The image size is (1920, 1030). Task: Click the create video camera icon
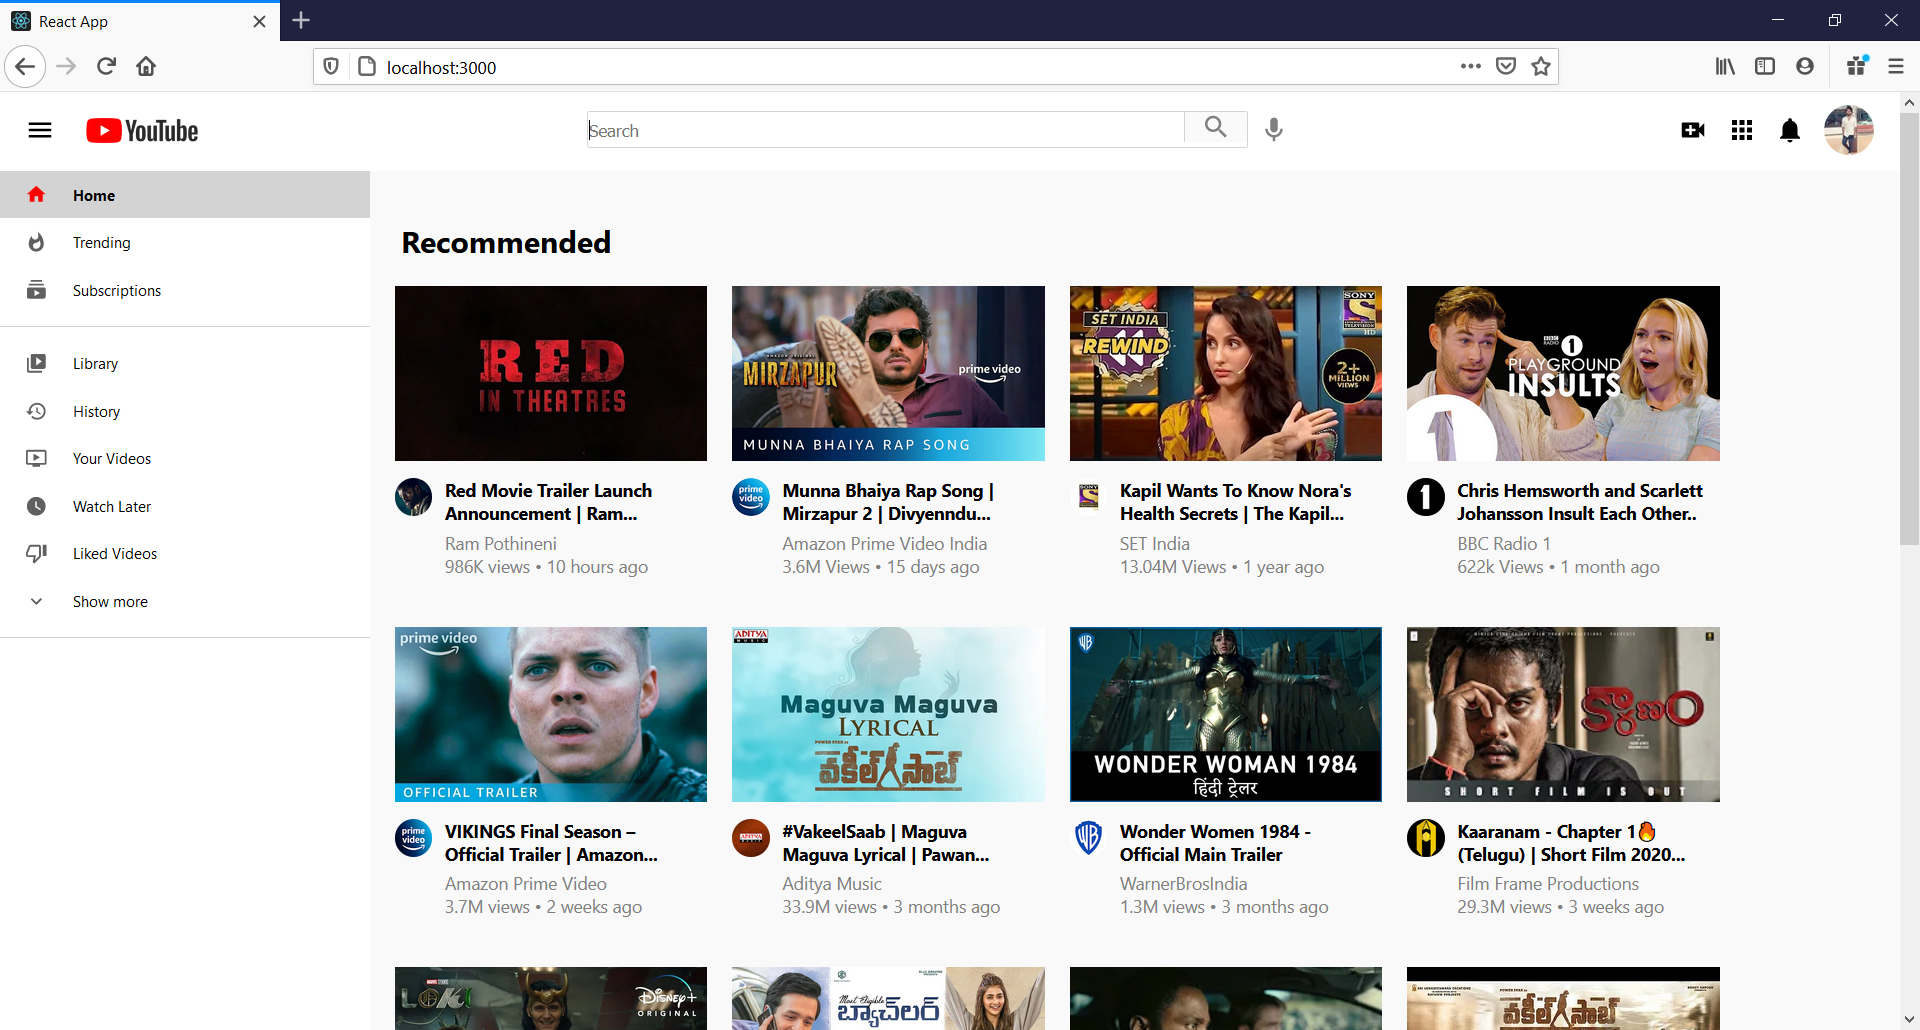click(x=1693, y=130)
